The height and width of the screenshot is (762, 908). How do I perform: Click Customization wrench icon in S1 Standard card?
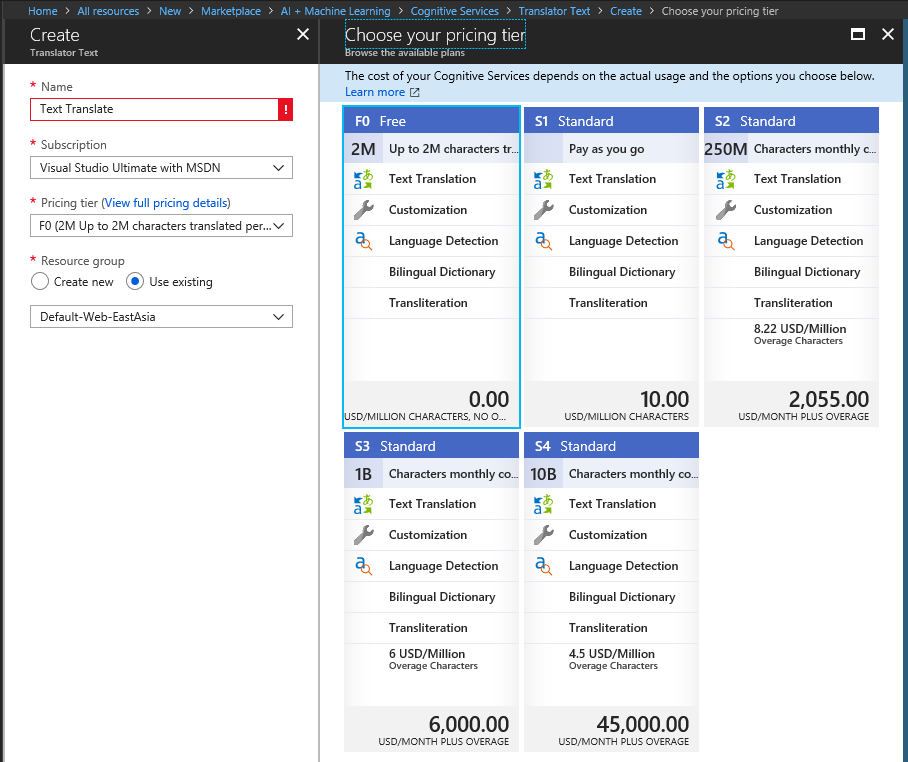click(543, 210)
